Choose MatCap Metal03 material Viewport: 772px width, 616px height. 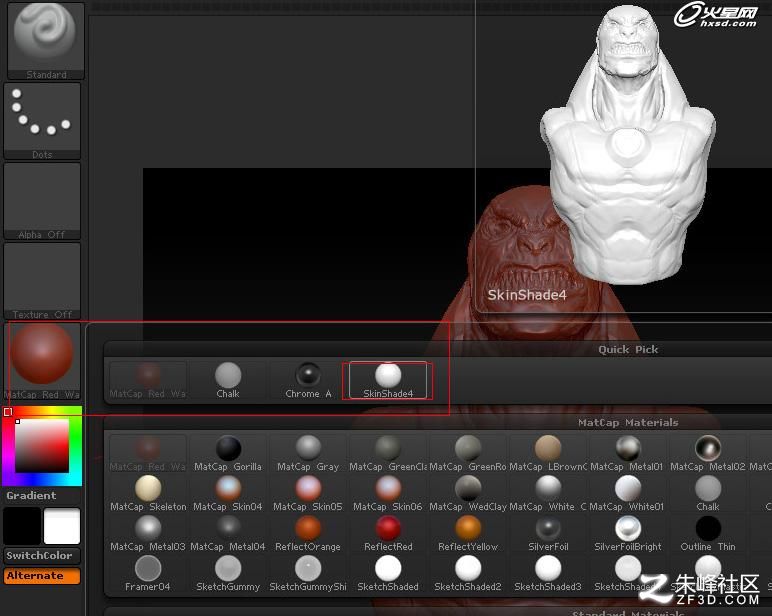click(x=148, y=533)
